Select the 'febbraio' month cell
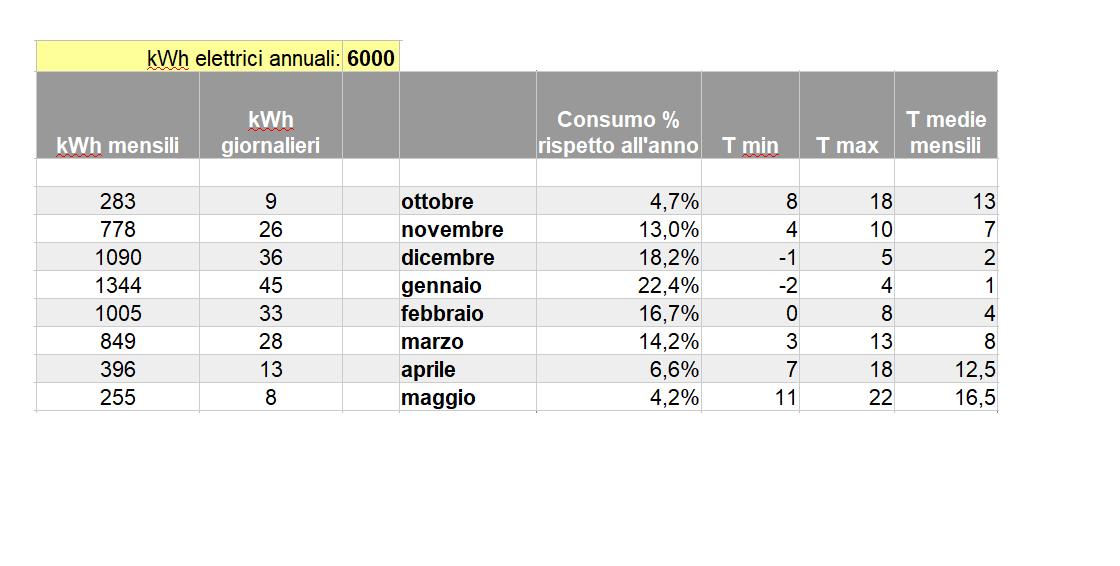Screen dimensions: 1120x566 click(x=468, y=313)
